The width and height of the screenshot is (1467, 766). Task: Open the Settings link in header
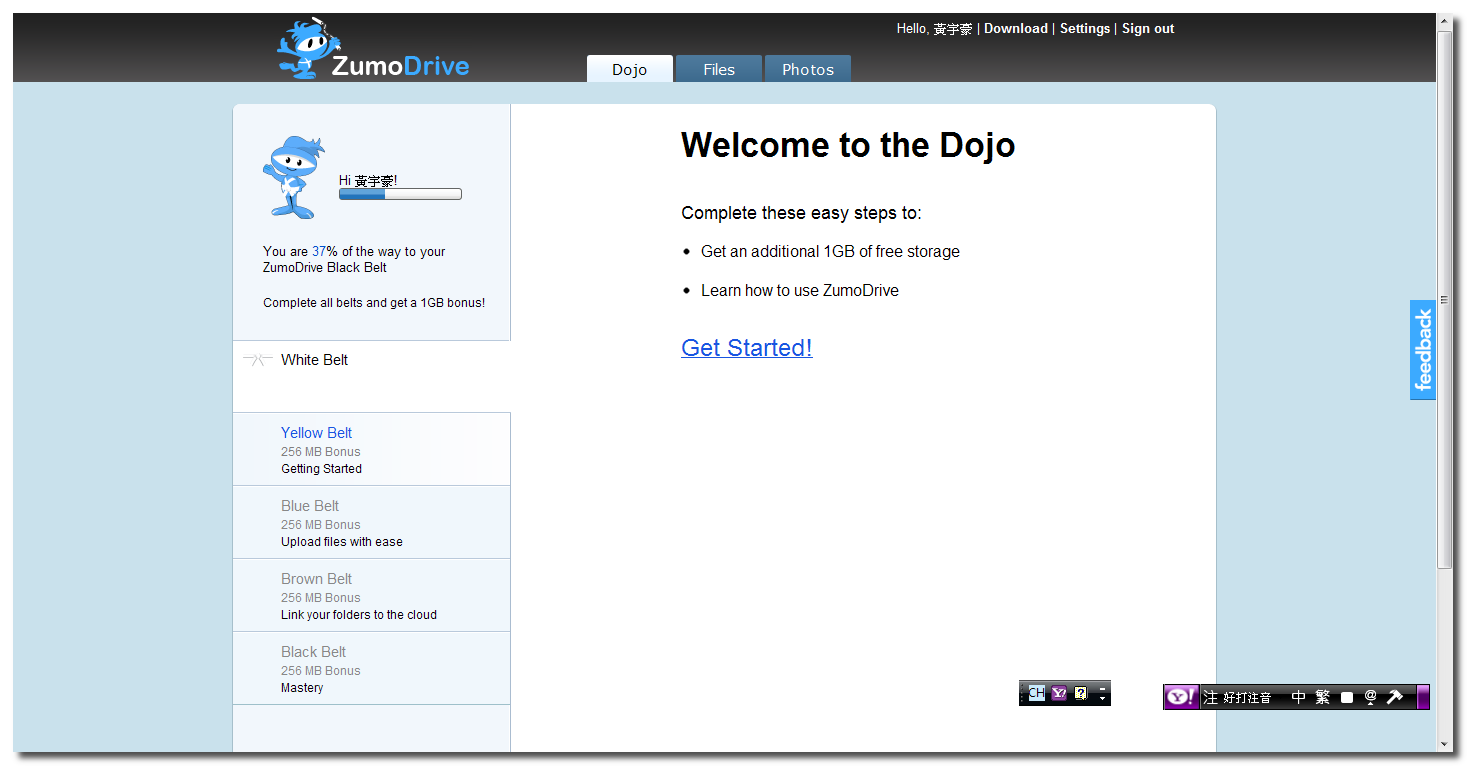(x=1085, y=28)
